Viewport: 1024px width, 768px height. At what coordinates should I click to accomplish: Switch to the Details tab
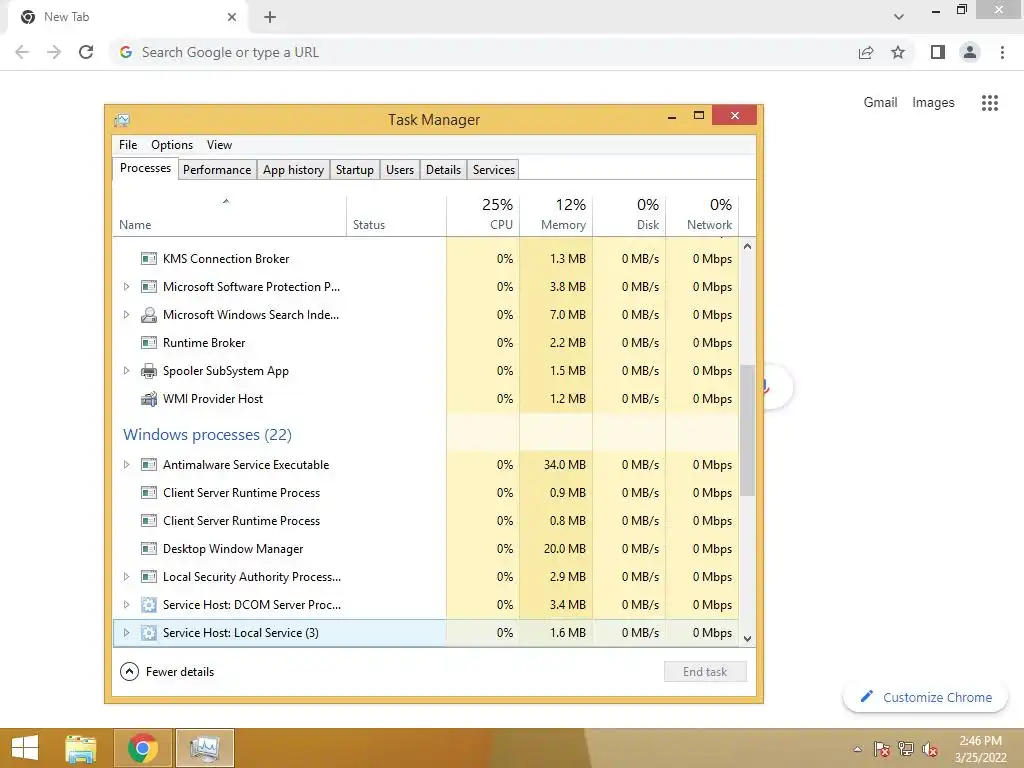point(443,170)
